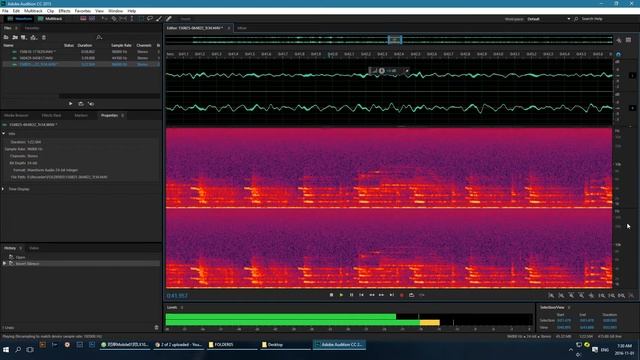The image size is (640, 360).
Task: Click the red Record button
Action: point(402,295)
